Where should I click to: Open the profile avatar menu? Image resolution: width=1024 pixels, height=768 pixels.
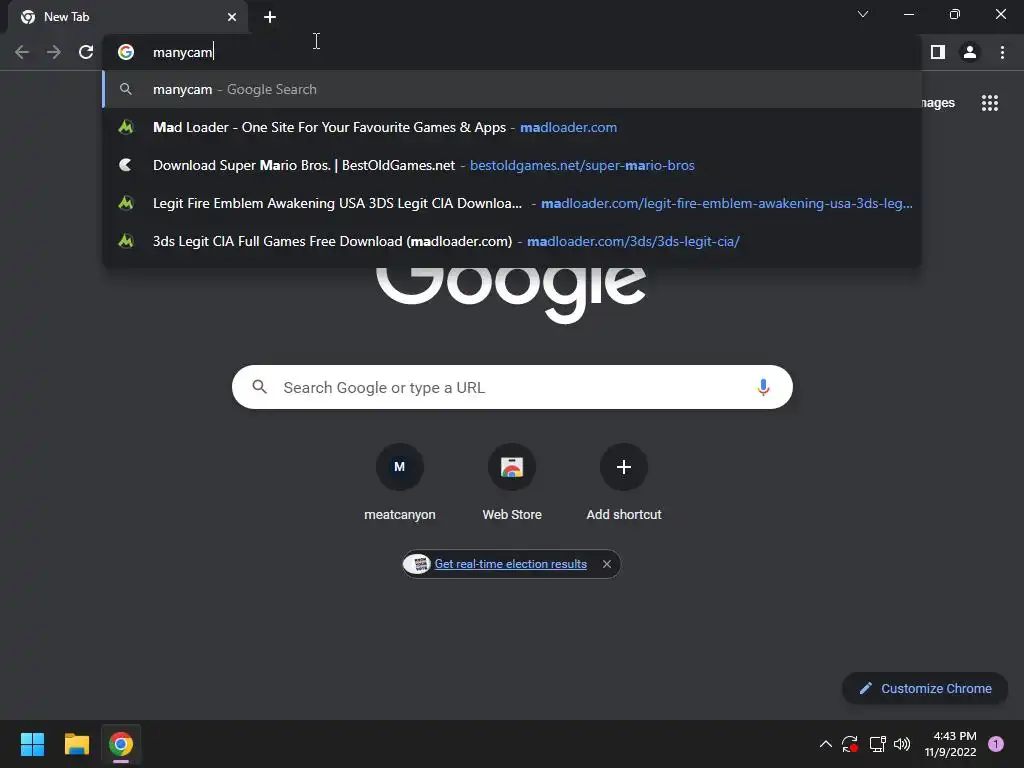tap(970, 52)
